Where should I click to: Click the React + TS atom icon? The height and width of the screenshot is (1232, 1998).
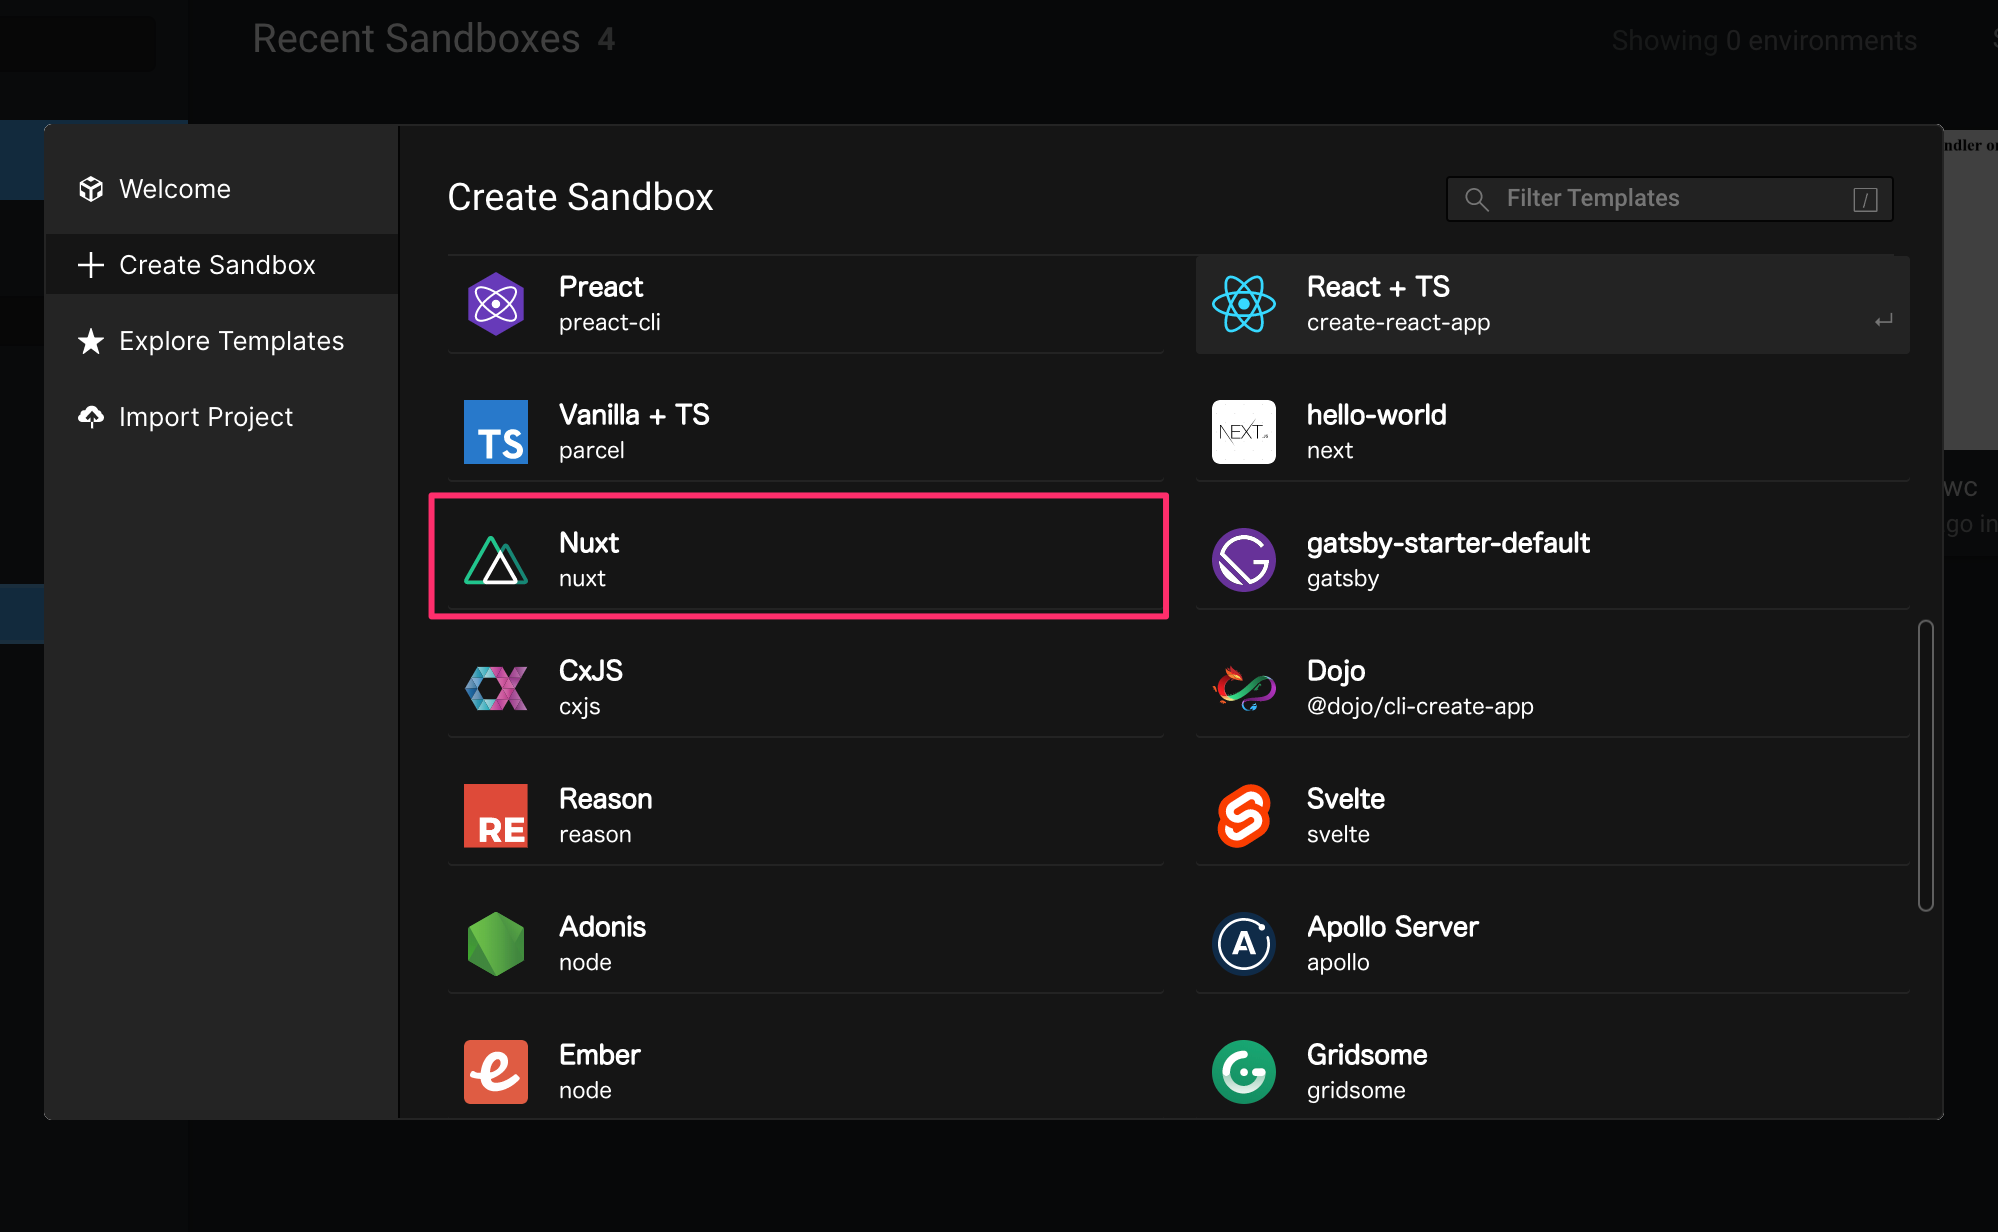point(1243,303)
